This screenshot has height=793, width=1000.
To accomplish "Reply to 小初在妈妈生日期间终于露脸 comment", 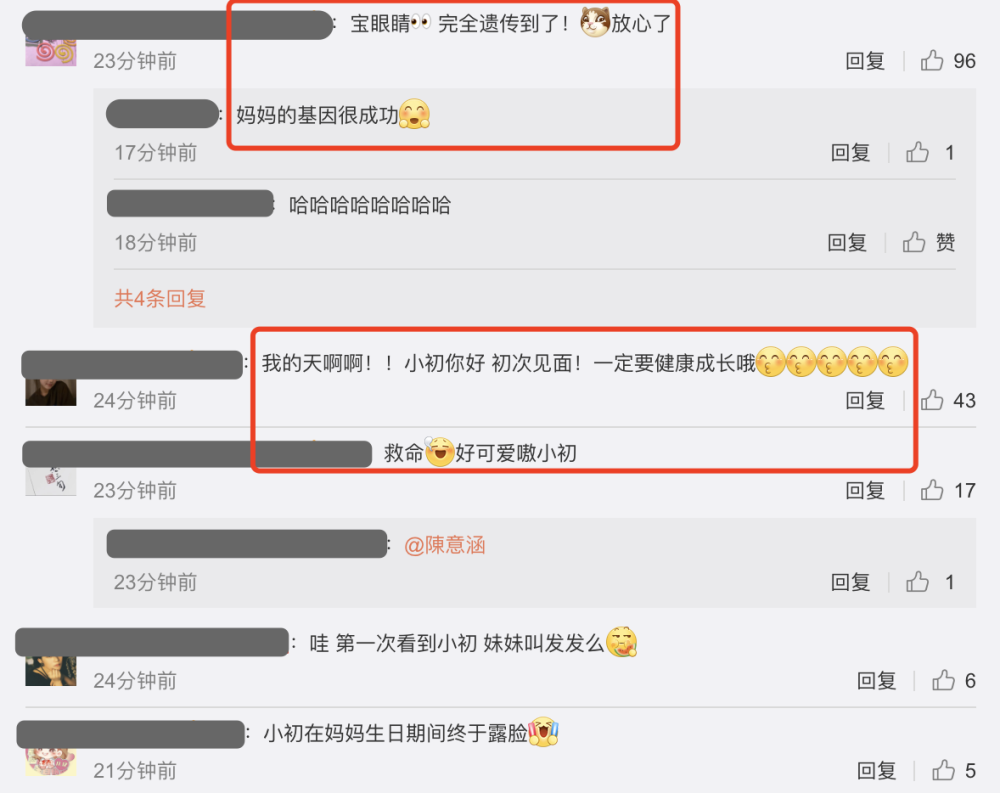I will 876,771.
